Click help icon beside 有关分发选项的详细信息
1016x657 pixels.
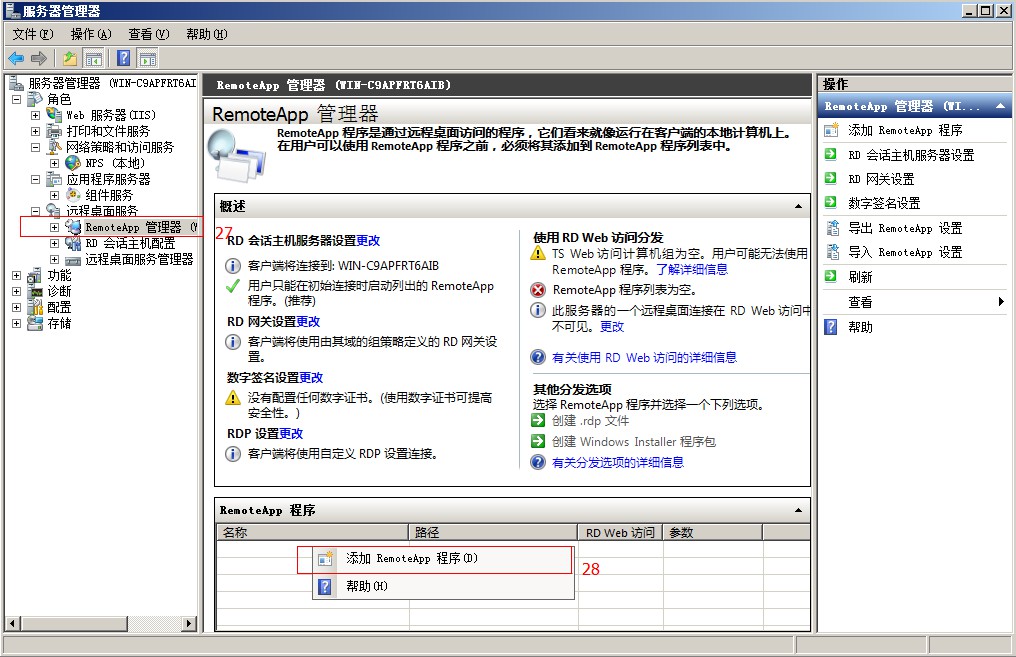(538, 462)
